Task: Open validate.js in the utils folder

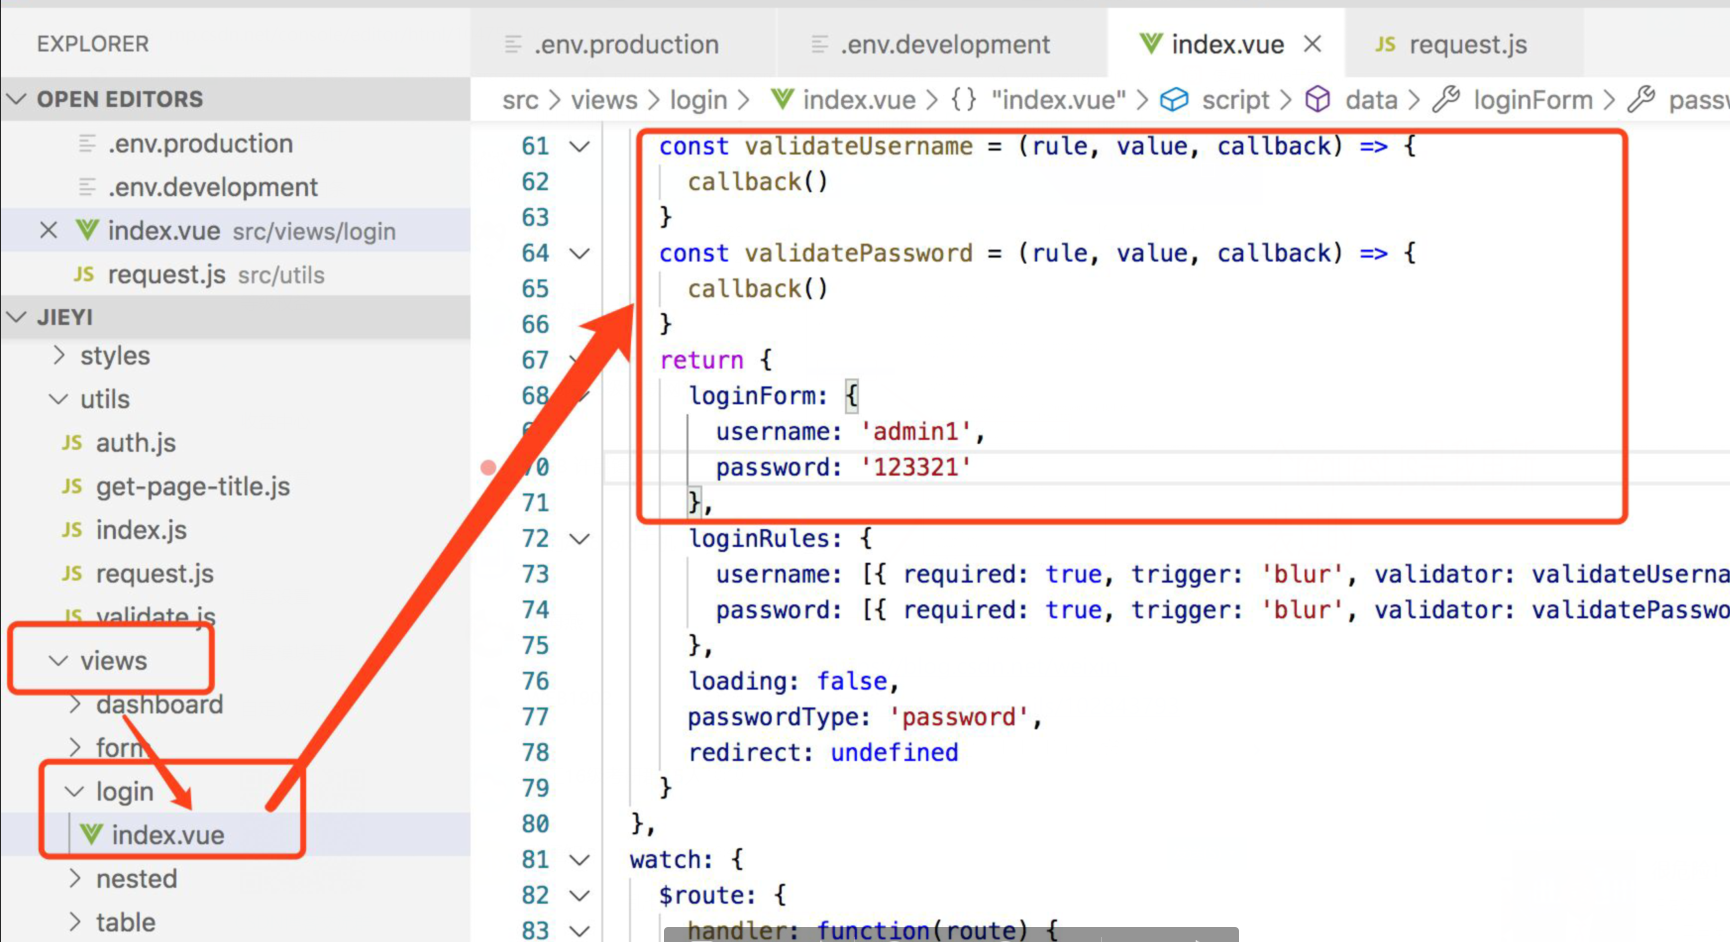Action: [x=155, y=614]
